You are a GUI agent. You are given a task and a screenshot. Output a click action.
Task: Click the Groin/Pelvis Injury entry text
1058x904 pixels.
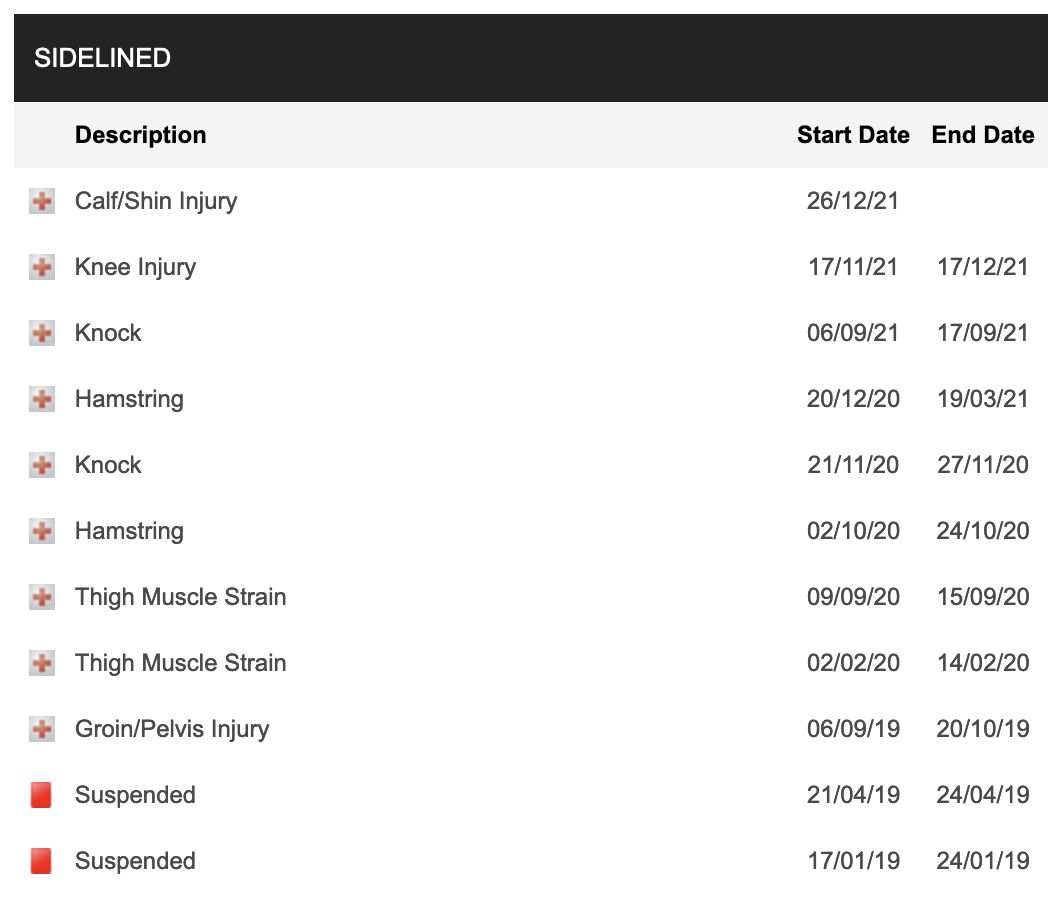point(172,729)
